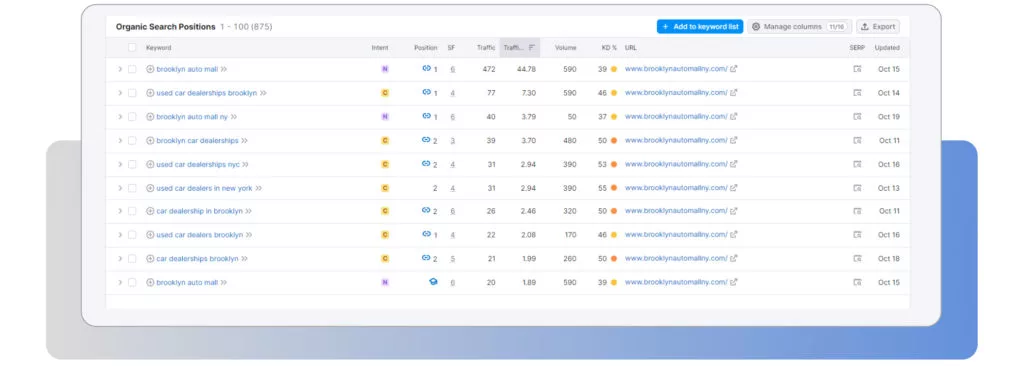Click the orange KD dot in 'used car dealerships nyc' row

click(x=614, y=164)
